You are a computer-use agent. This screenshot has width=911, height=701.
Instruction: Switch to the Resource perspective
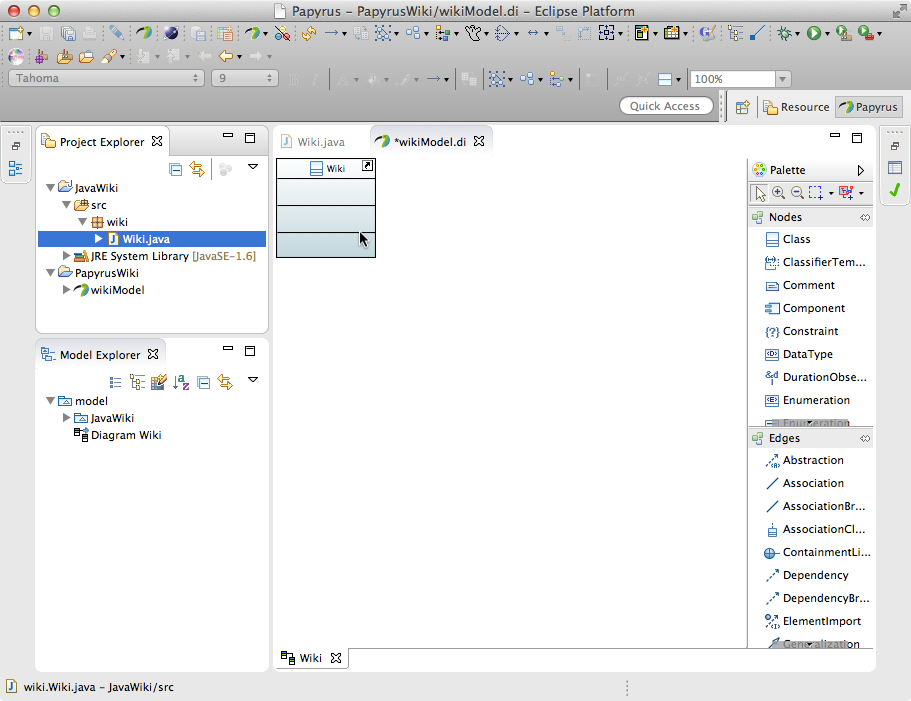click(x=796, y=107)
